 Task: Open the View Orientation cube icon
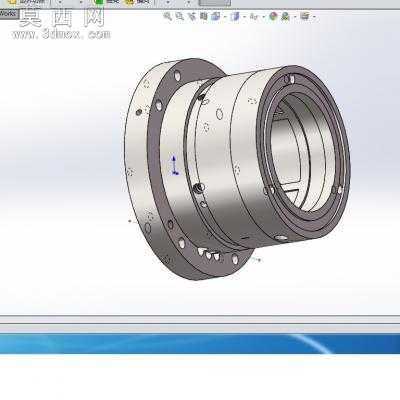[216, 16]
